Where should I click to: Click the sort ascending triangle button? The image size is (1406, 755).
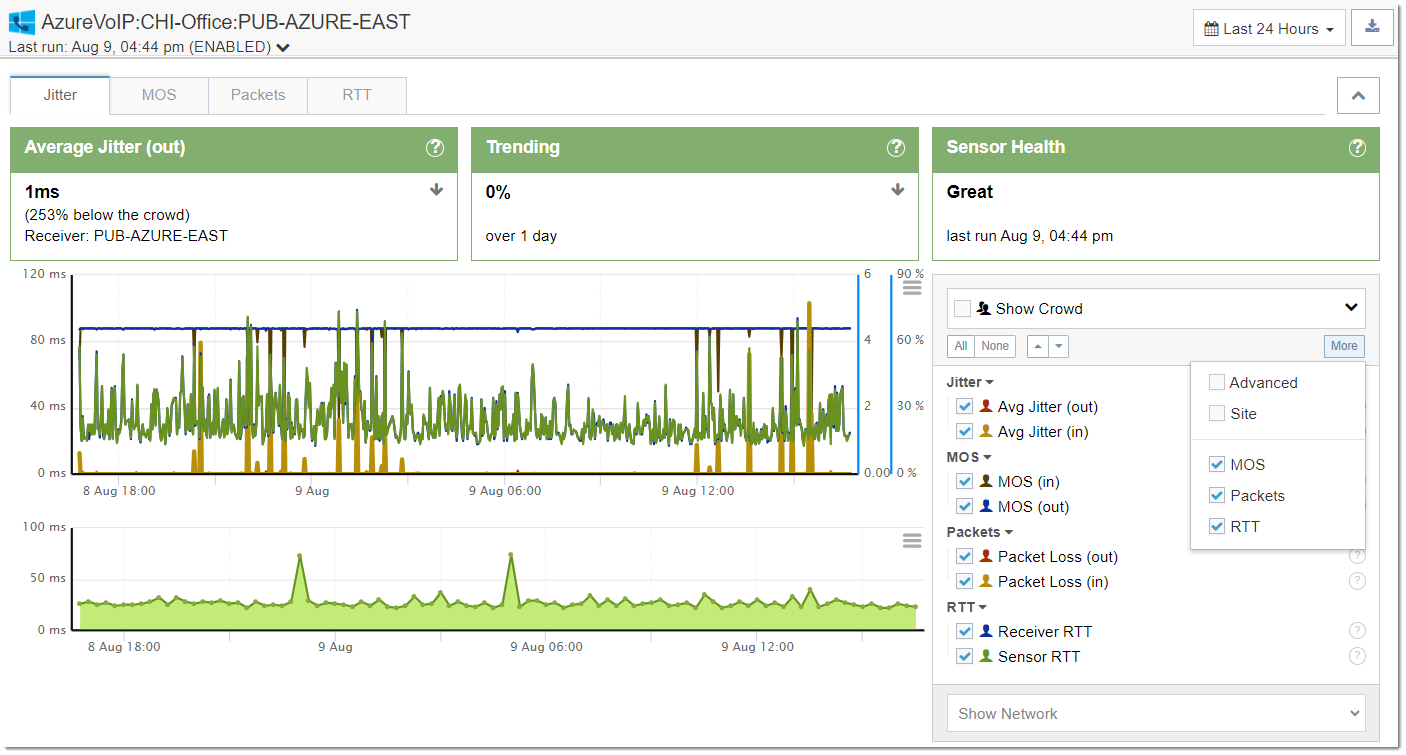point(1038,346)
